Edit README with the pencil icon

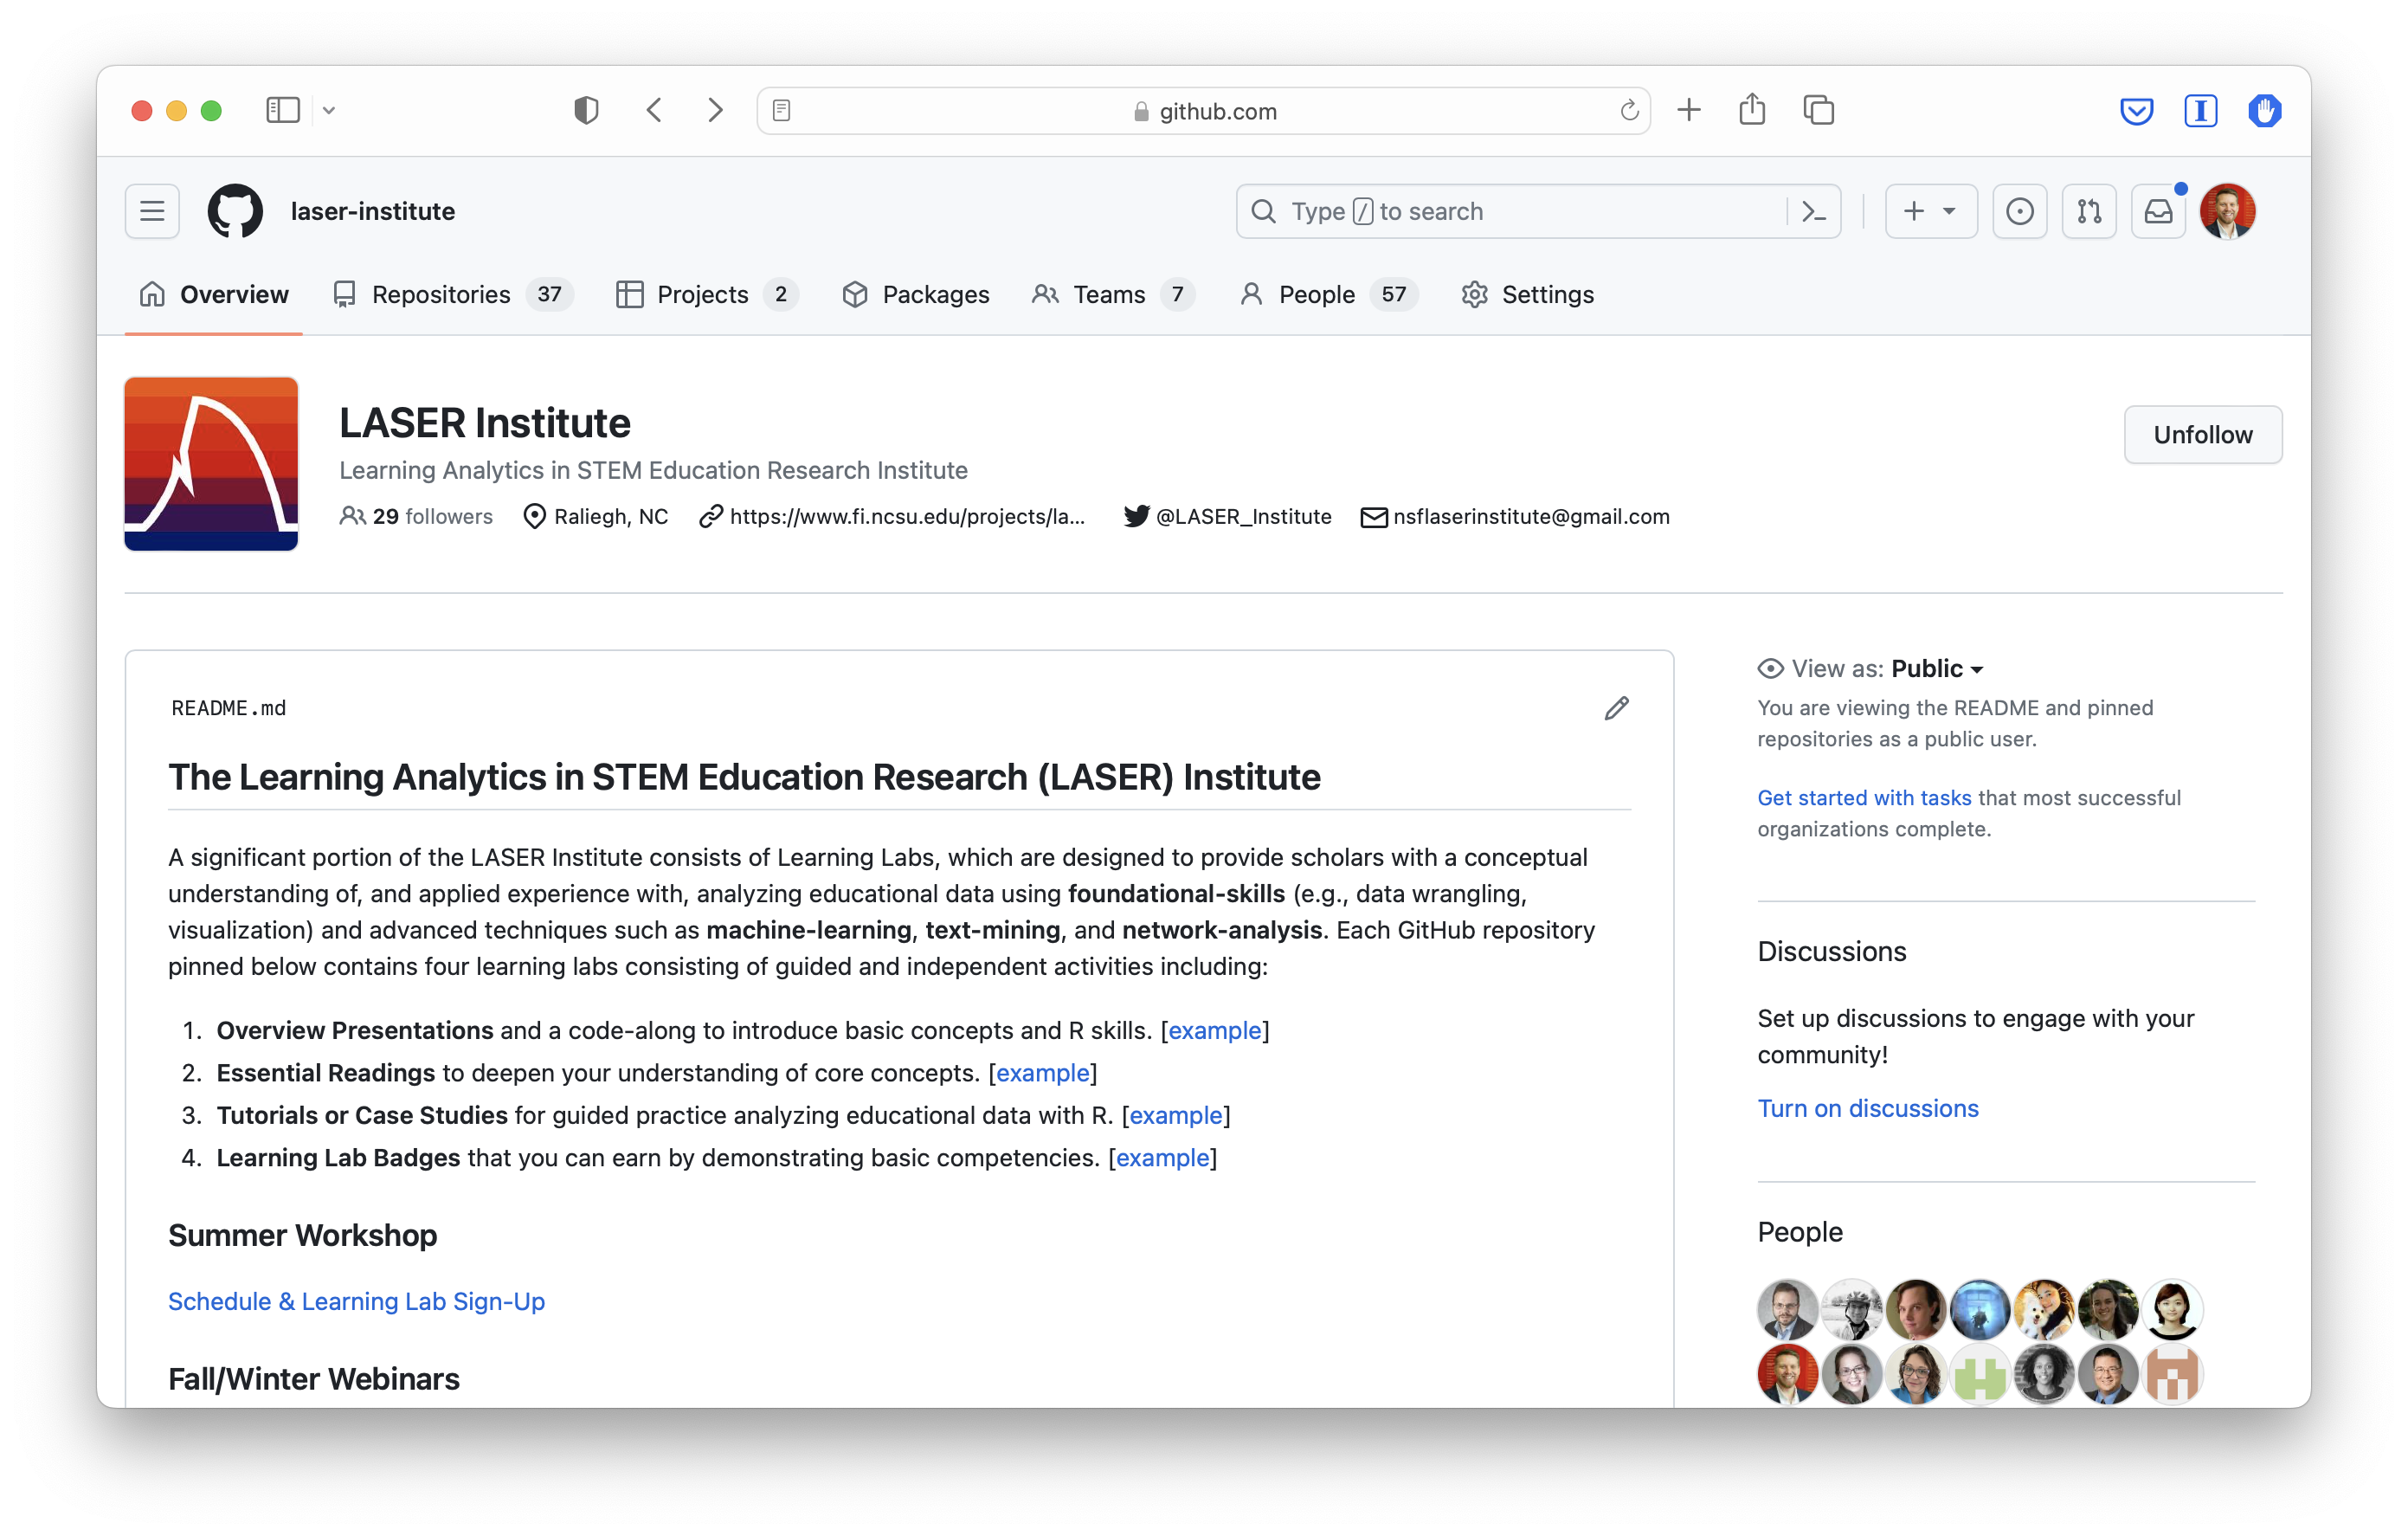click(1616, 708)
